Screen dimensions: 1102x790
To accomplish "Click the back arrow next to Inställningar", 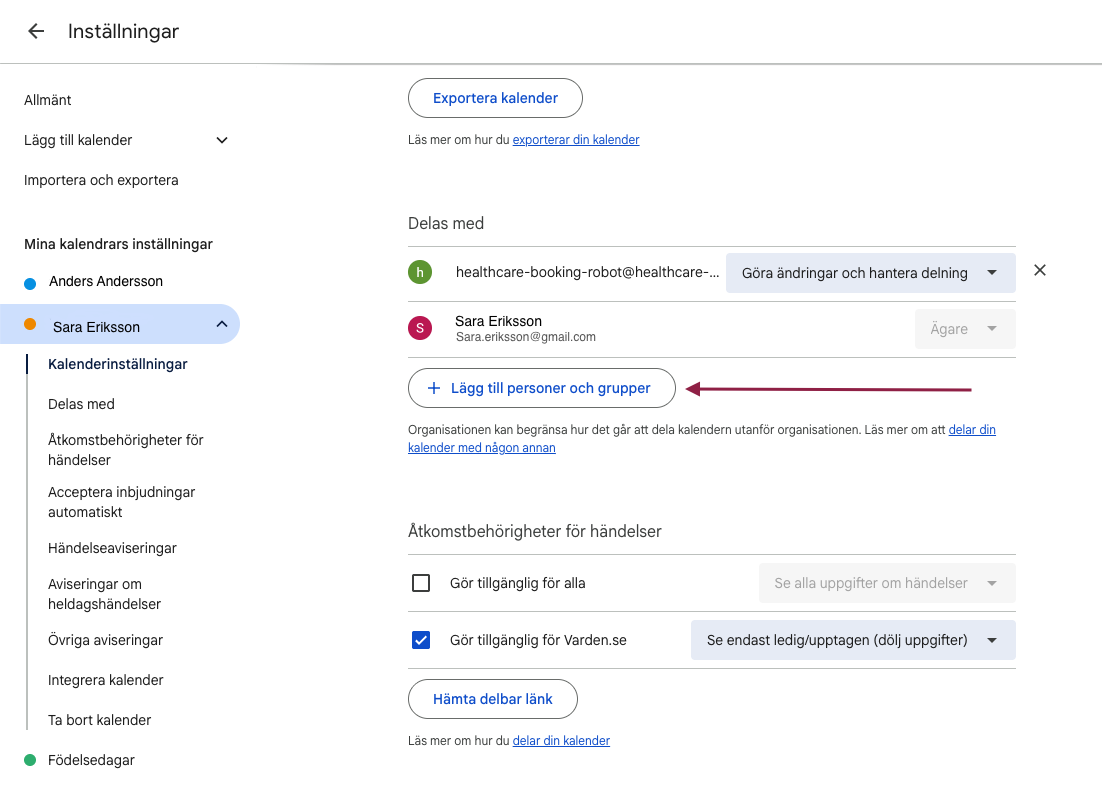I will pos(36,31).
